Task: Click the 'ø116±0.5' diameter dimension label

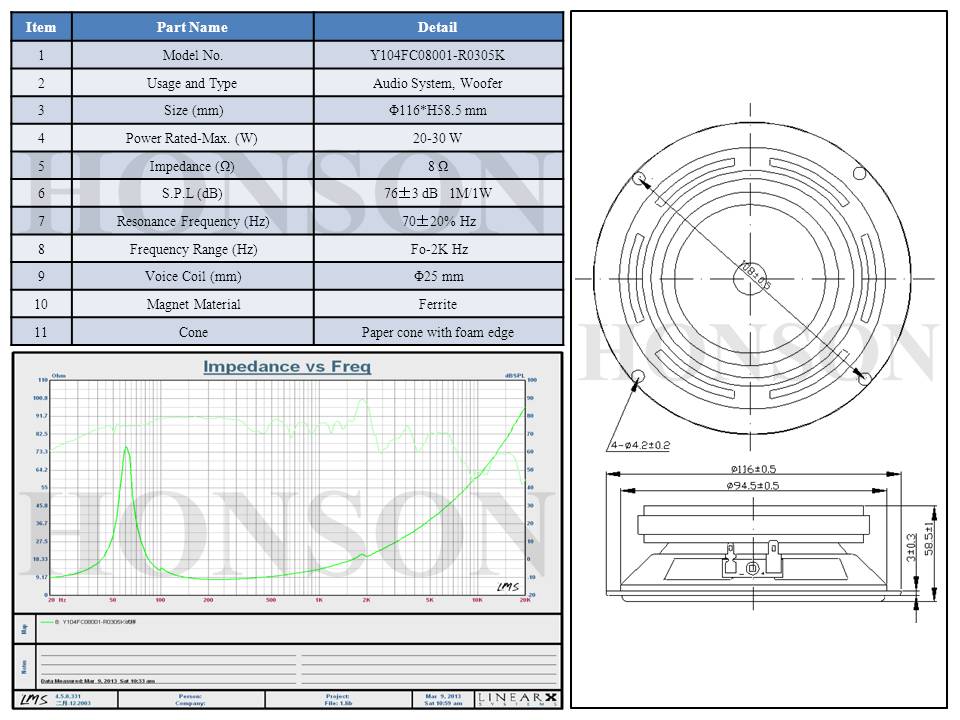Action: 753,469
